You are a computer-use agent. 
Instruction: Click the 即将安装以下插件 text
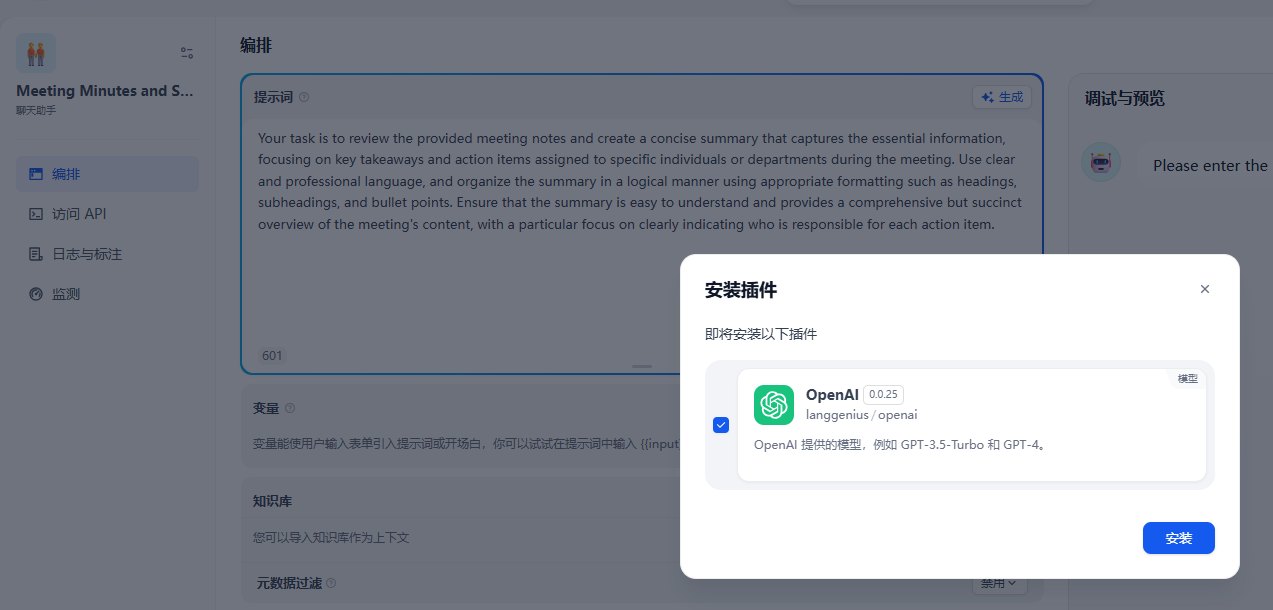point(761,334)
